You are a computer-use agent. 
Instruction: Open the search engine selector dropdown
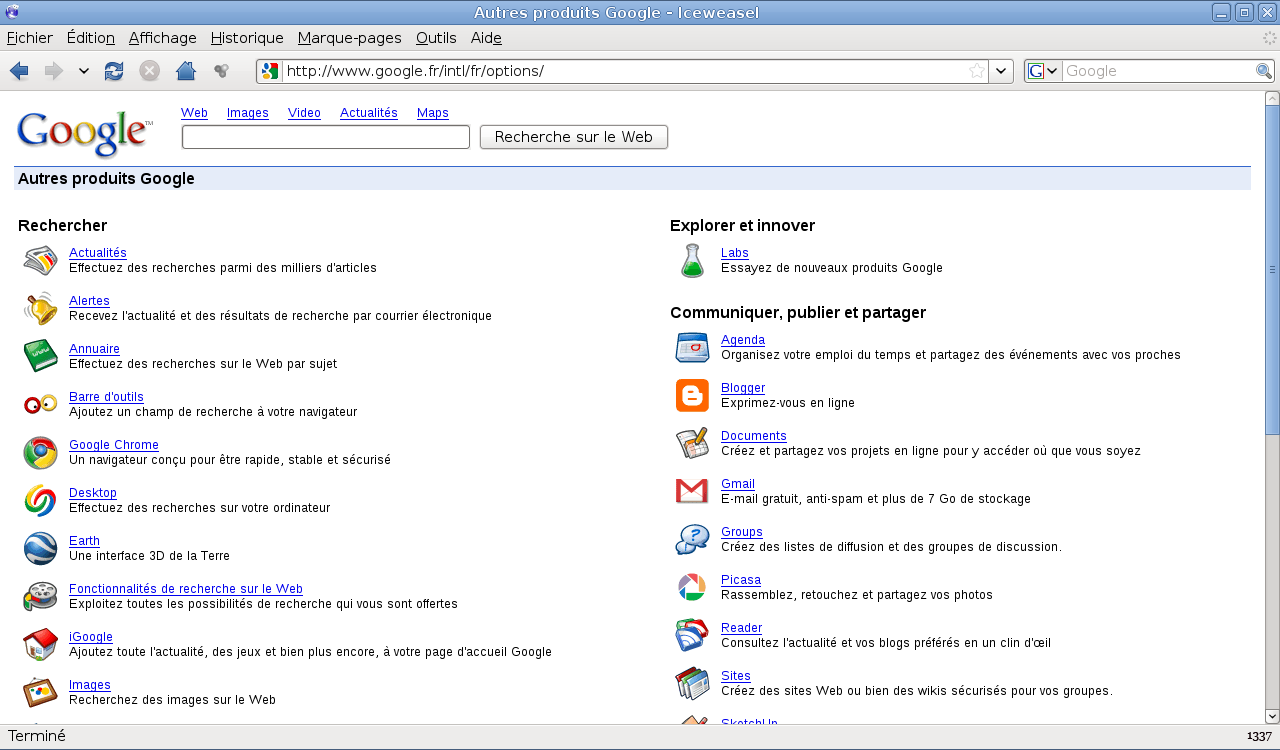tap(1043, 71)
